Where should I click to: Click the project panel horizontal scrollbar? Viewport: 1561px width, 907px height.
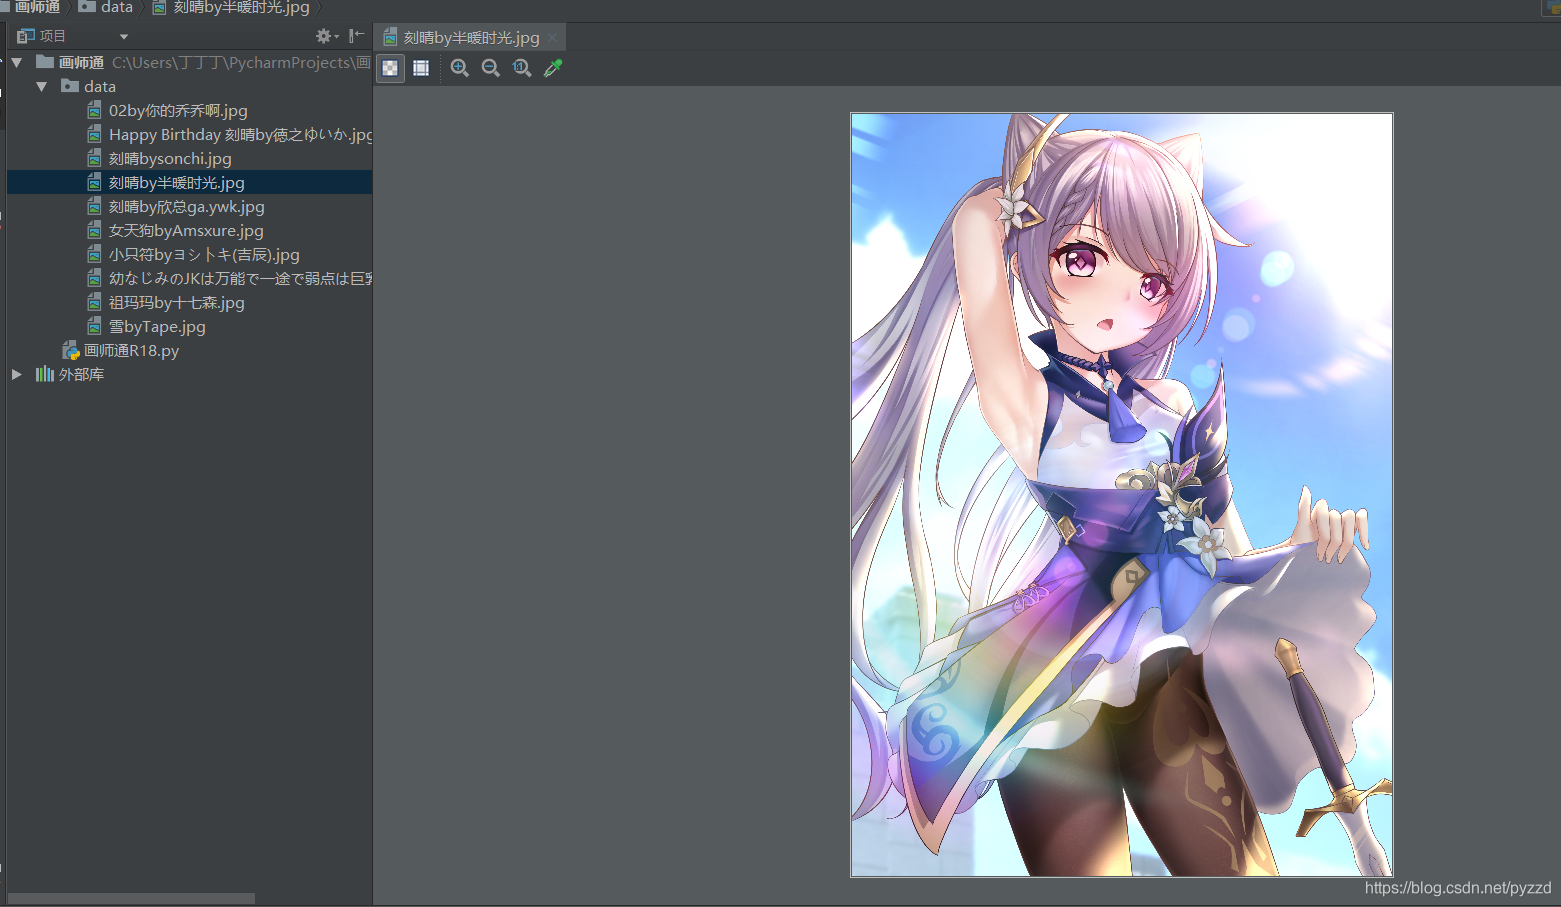tap(131, 898)
